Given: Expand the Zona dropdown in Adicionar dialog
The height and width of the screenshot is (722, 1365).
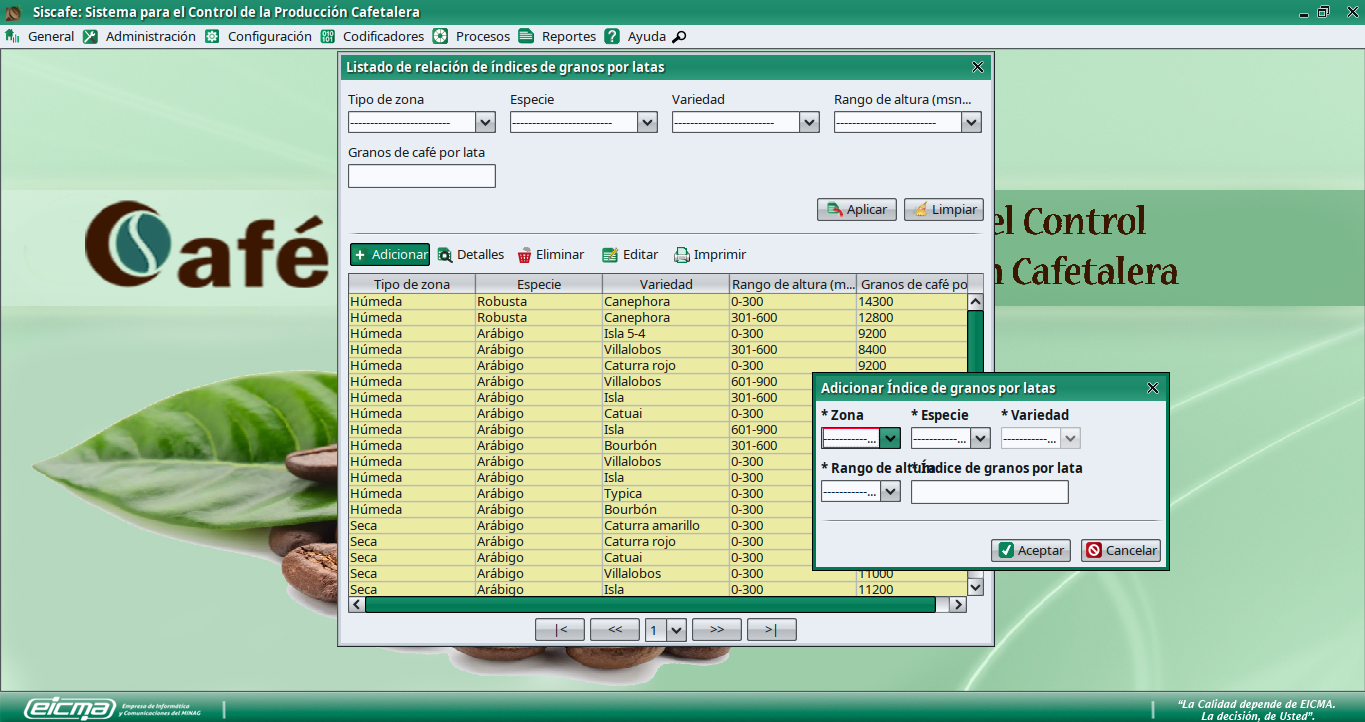Looking at the screenshot, I should [x=890, y=438].
